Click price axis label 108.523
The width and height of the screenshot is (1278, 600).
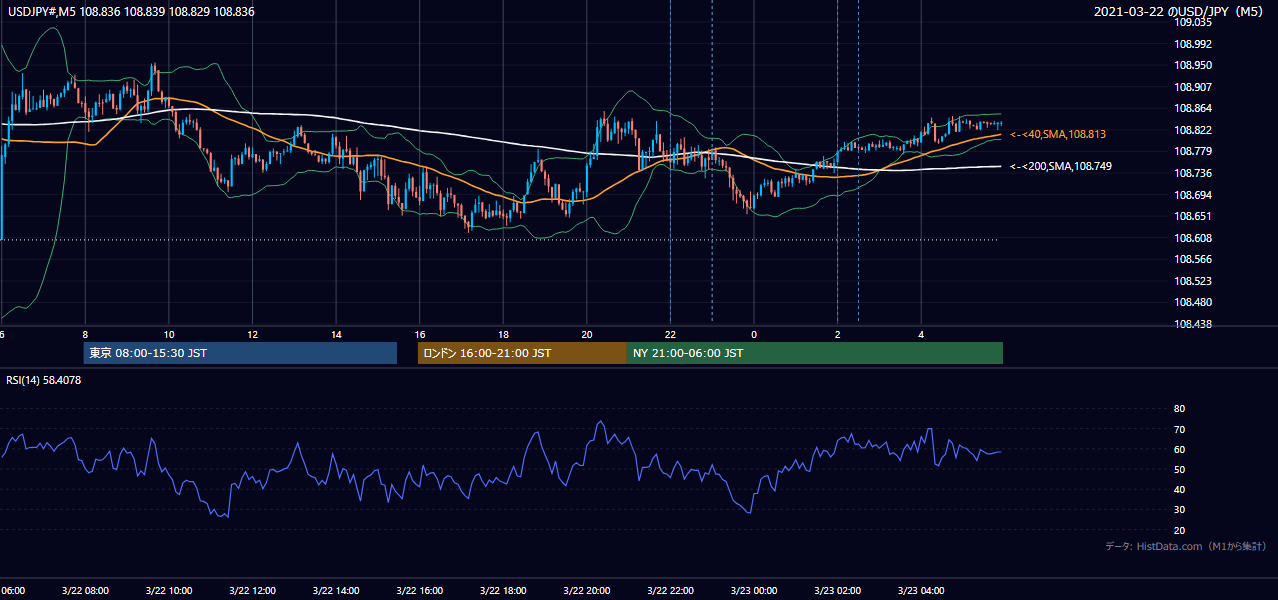pos(1195,281)
